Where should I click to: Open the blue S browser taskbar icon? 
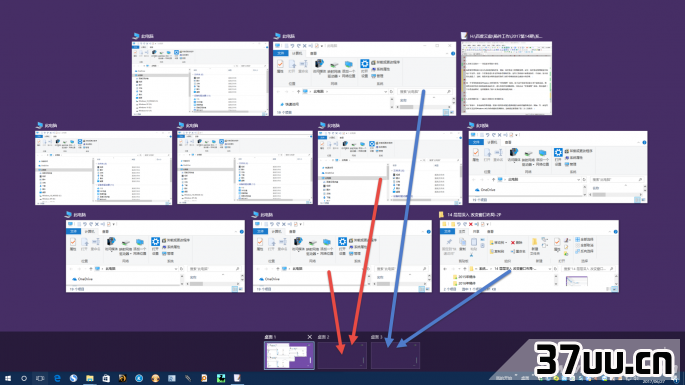pyautogui.click(x=73, y=378)
